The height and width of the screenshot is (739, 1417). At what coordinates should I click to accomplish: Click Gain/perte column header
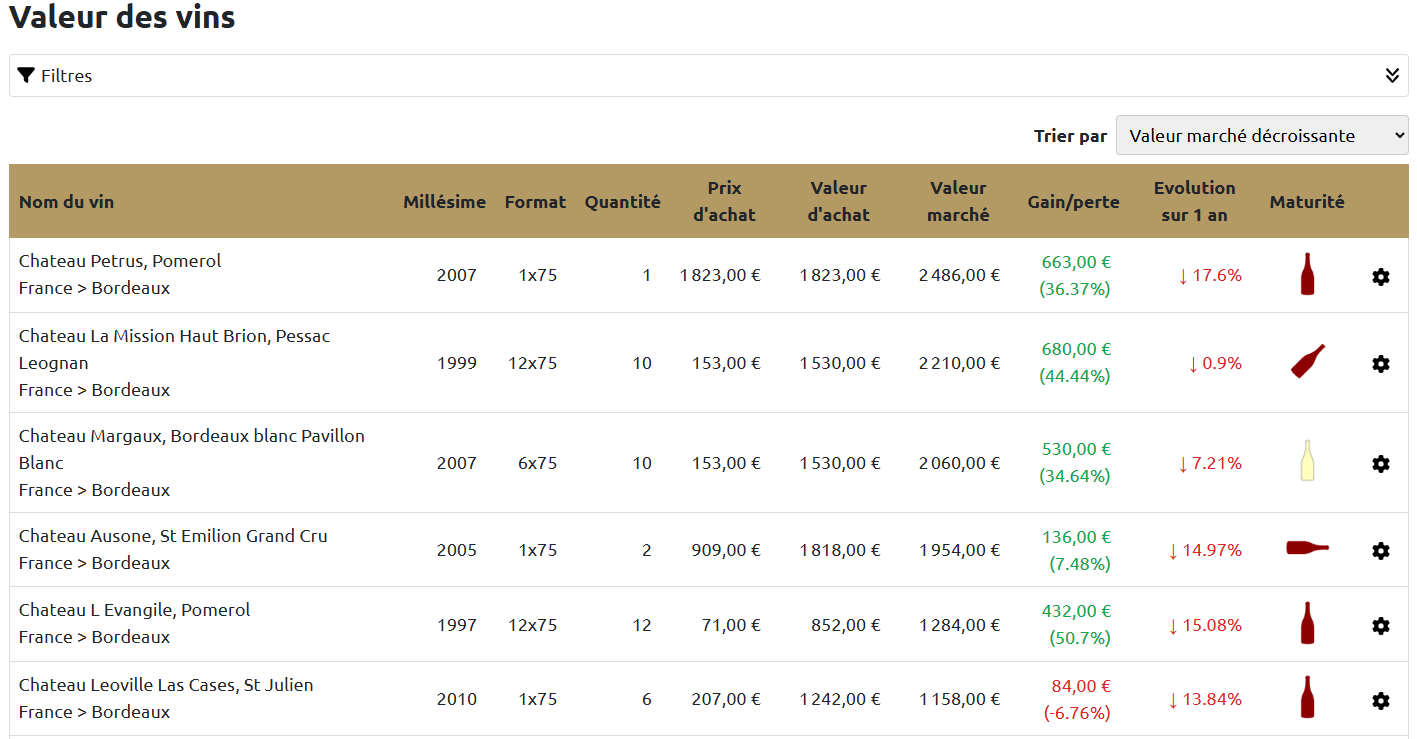click(x=1073, y=201)
